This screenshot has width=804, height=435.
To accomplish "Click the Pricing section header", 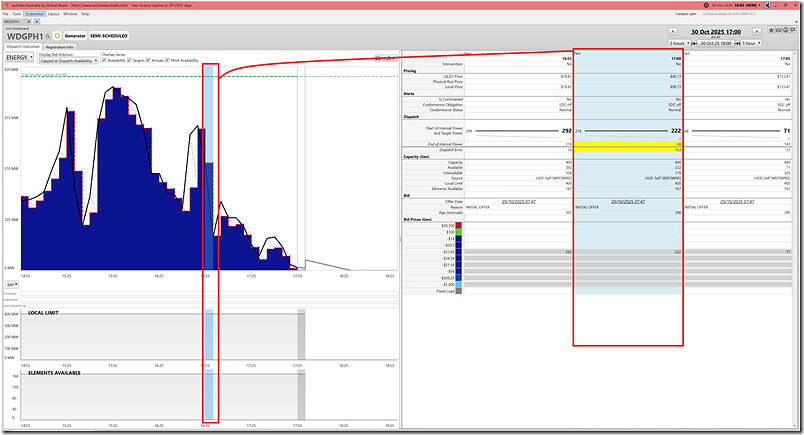I will [410, 71].
